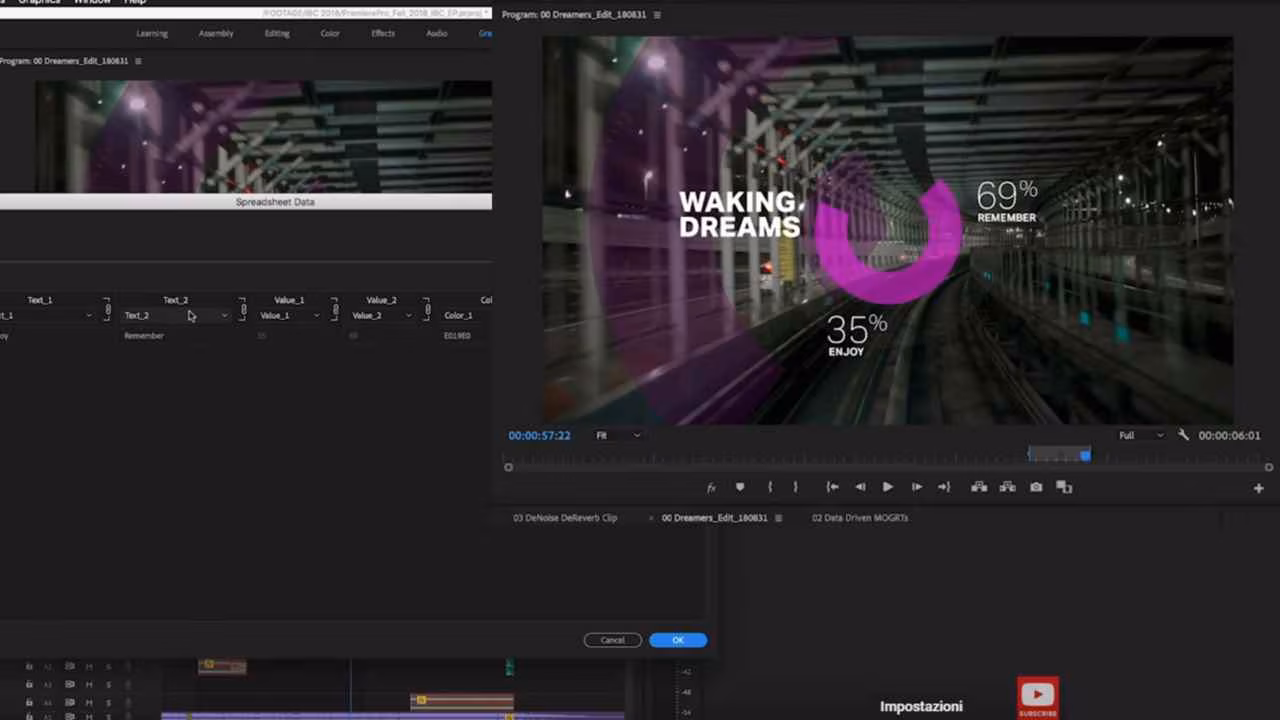
Task: Open the wrench settings menu
Action: [1184, 435]
